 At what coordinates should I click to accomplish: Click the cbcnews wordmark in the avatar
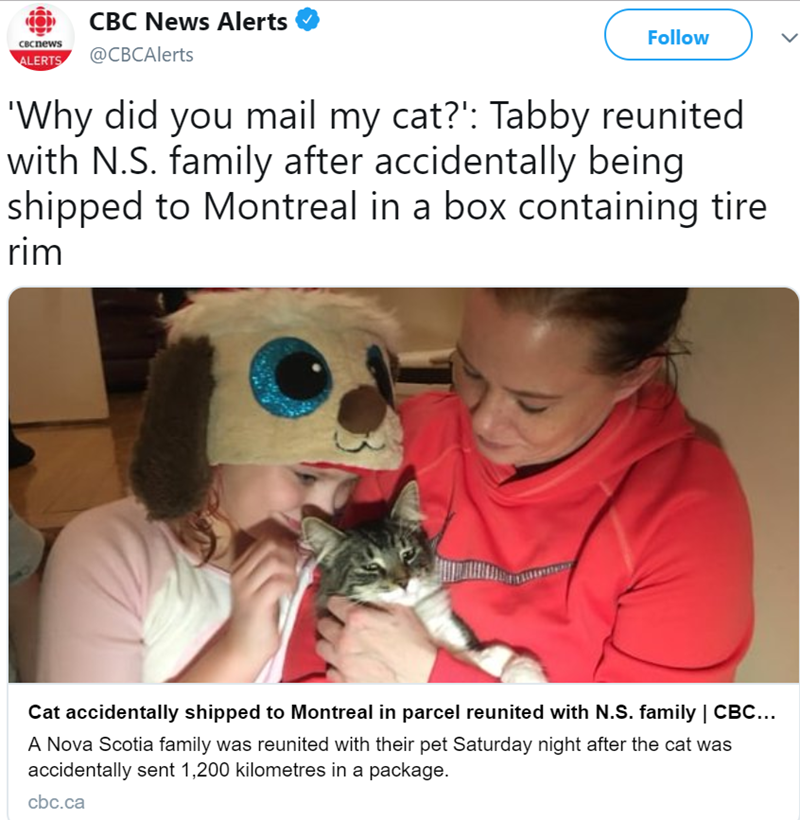click(x=41, y=45)
